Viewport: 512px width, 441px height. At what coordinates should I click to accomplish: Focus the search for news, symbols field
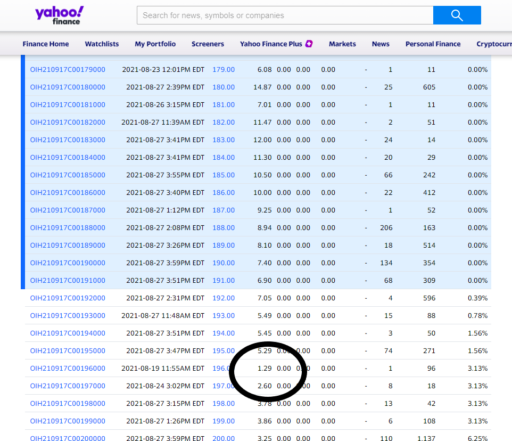(x=285, y=15)
